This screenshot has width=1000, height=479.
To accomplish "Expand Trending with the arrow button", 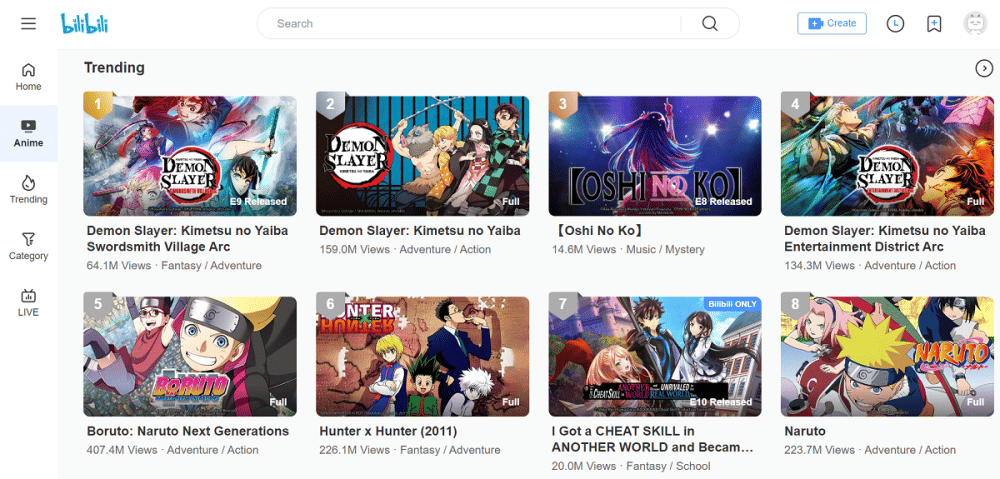I will (x=984, y=68).
